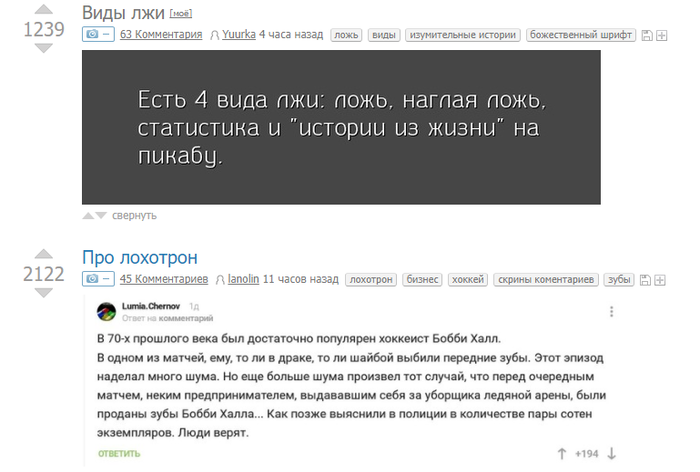Image resolution: width=700 pixels, height=472 pixels.
Task: Visit Yuurka user profile
Action: [x=239, y=34]
